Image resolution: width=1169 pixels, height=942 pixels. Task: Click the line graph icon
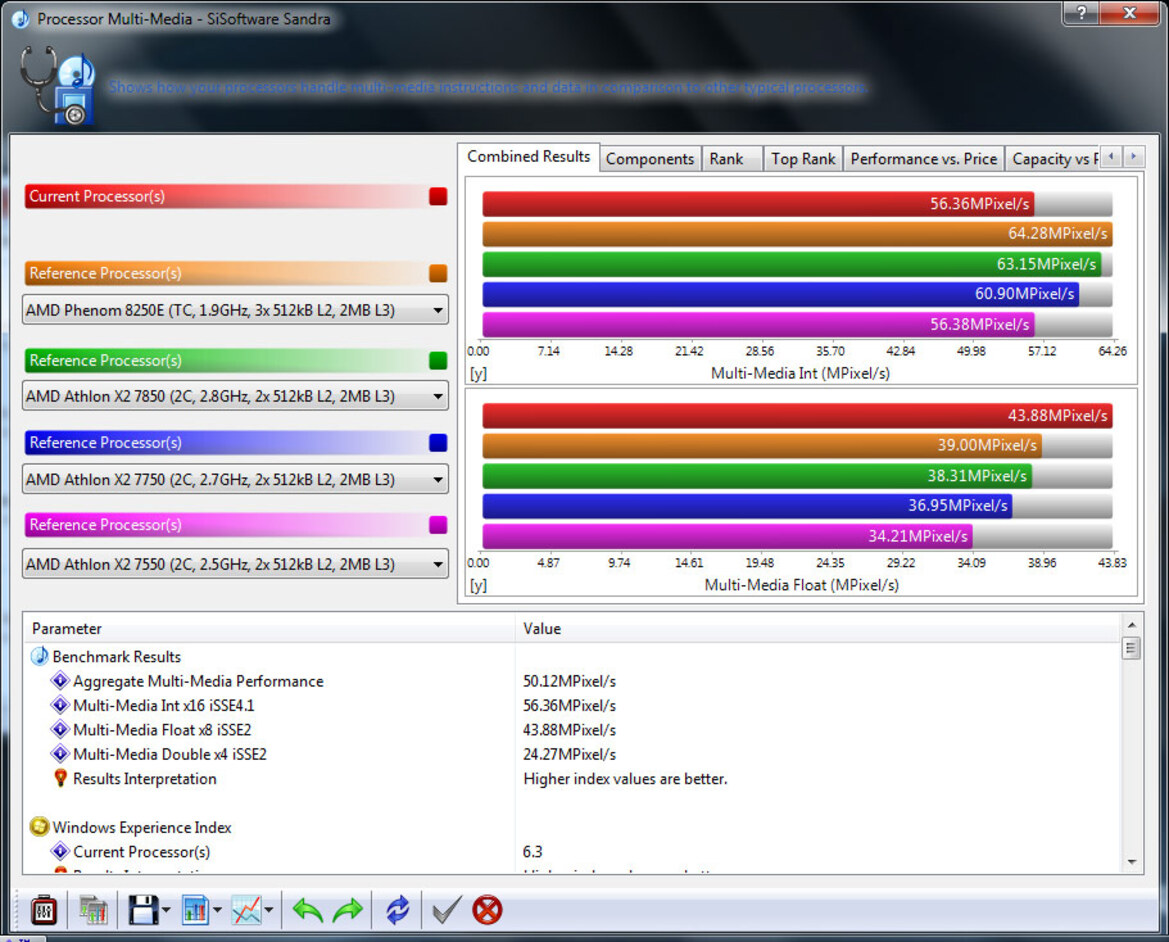[x=246, y=910]
